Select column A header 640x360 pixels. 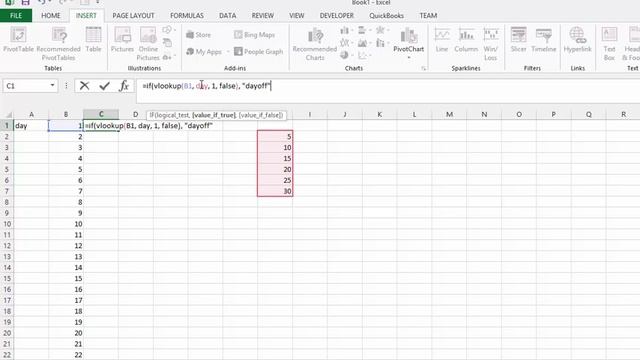coord(31,114)
